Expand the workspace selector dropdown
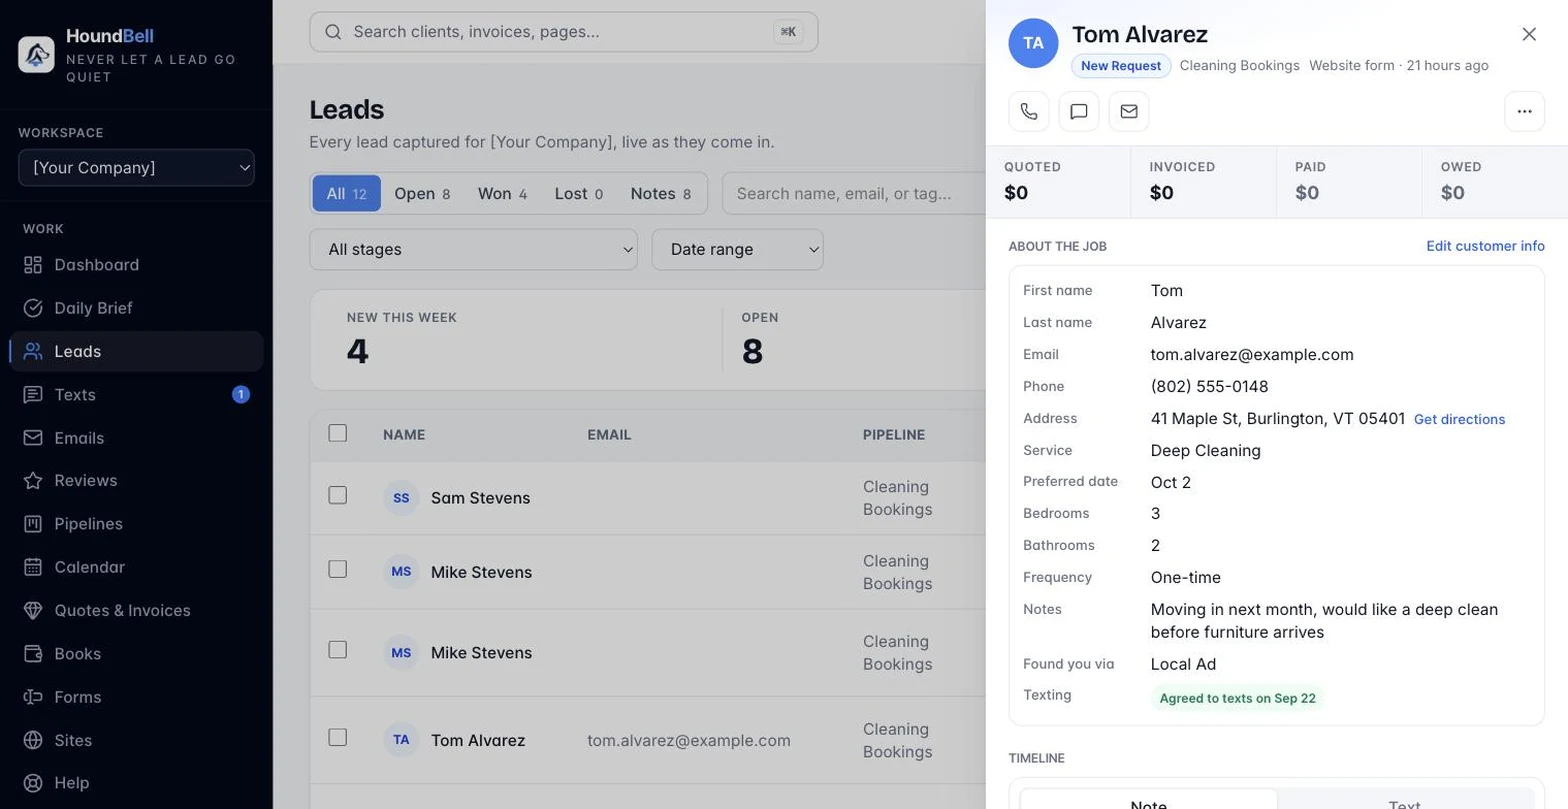 coord(137,168)
